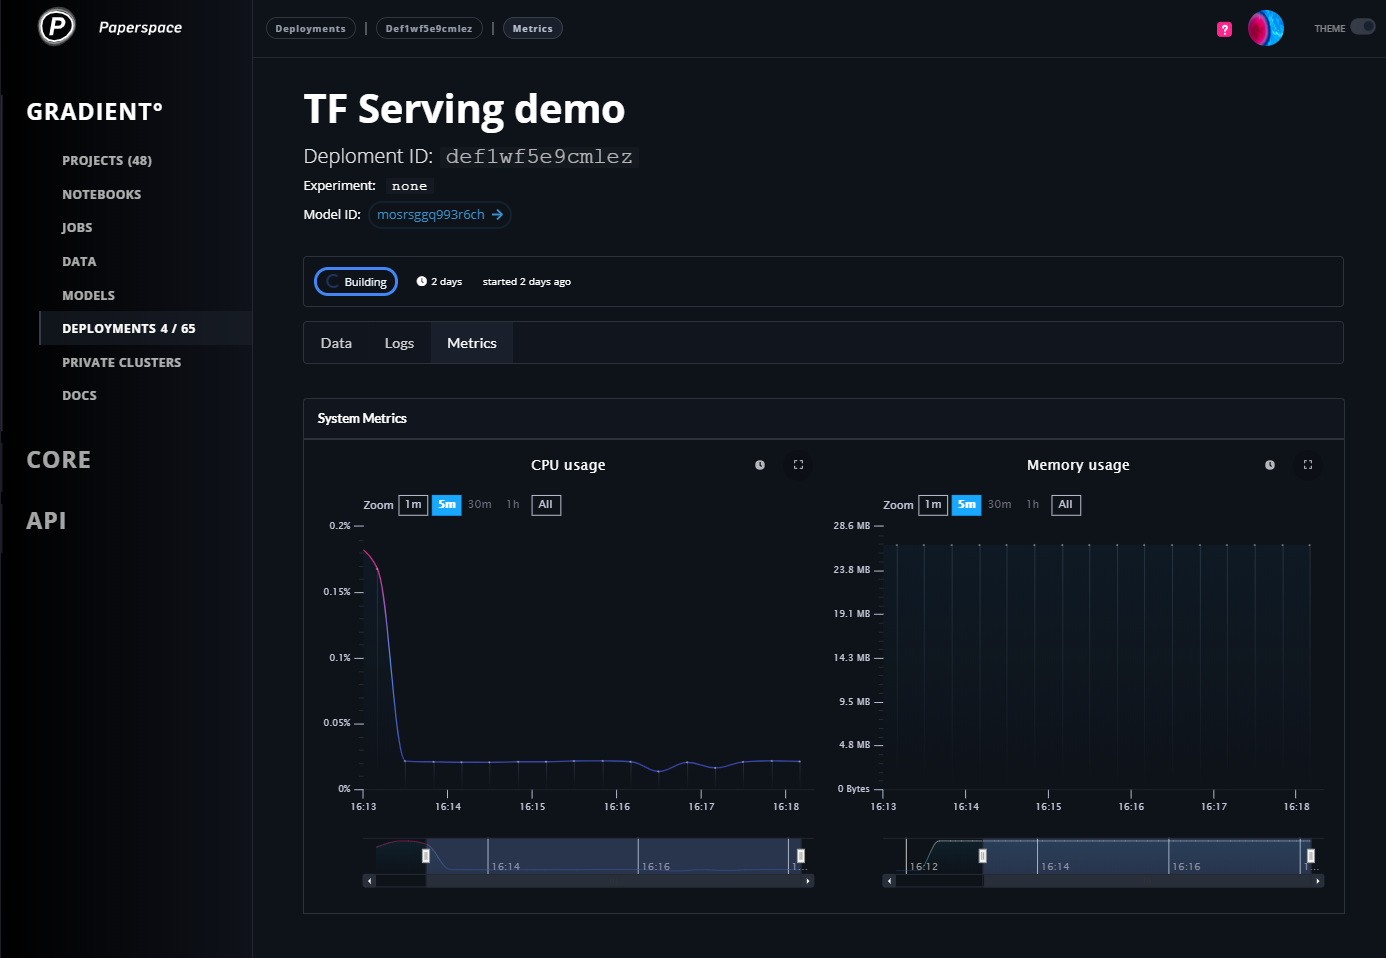Select the Metrics tab
This screenshot has width=1386, height=958.
(472, 343)
